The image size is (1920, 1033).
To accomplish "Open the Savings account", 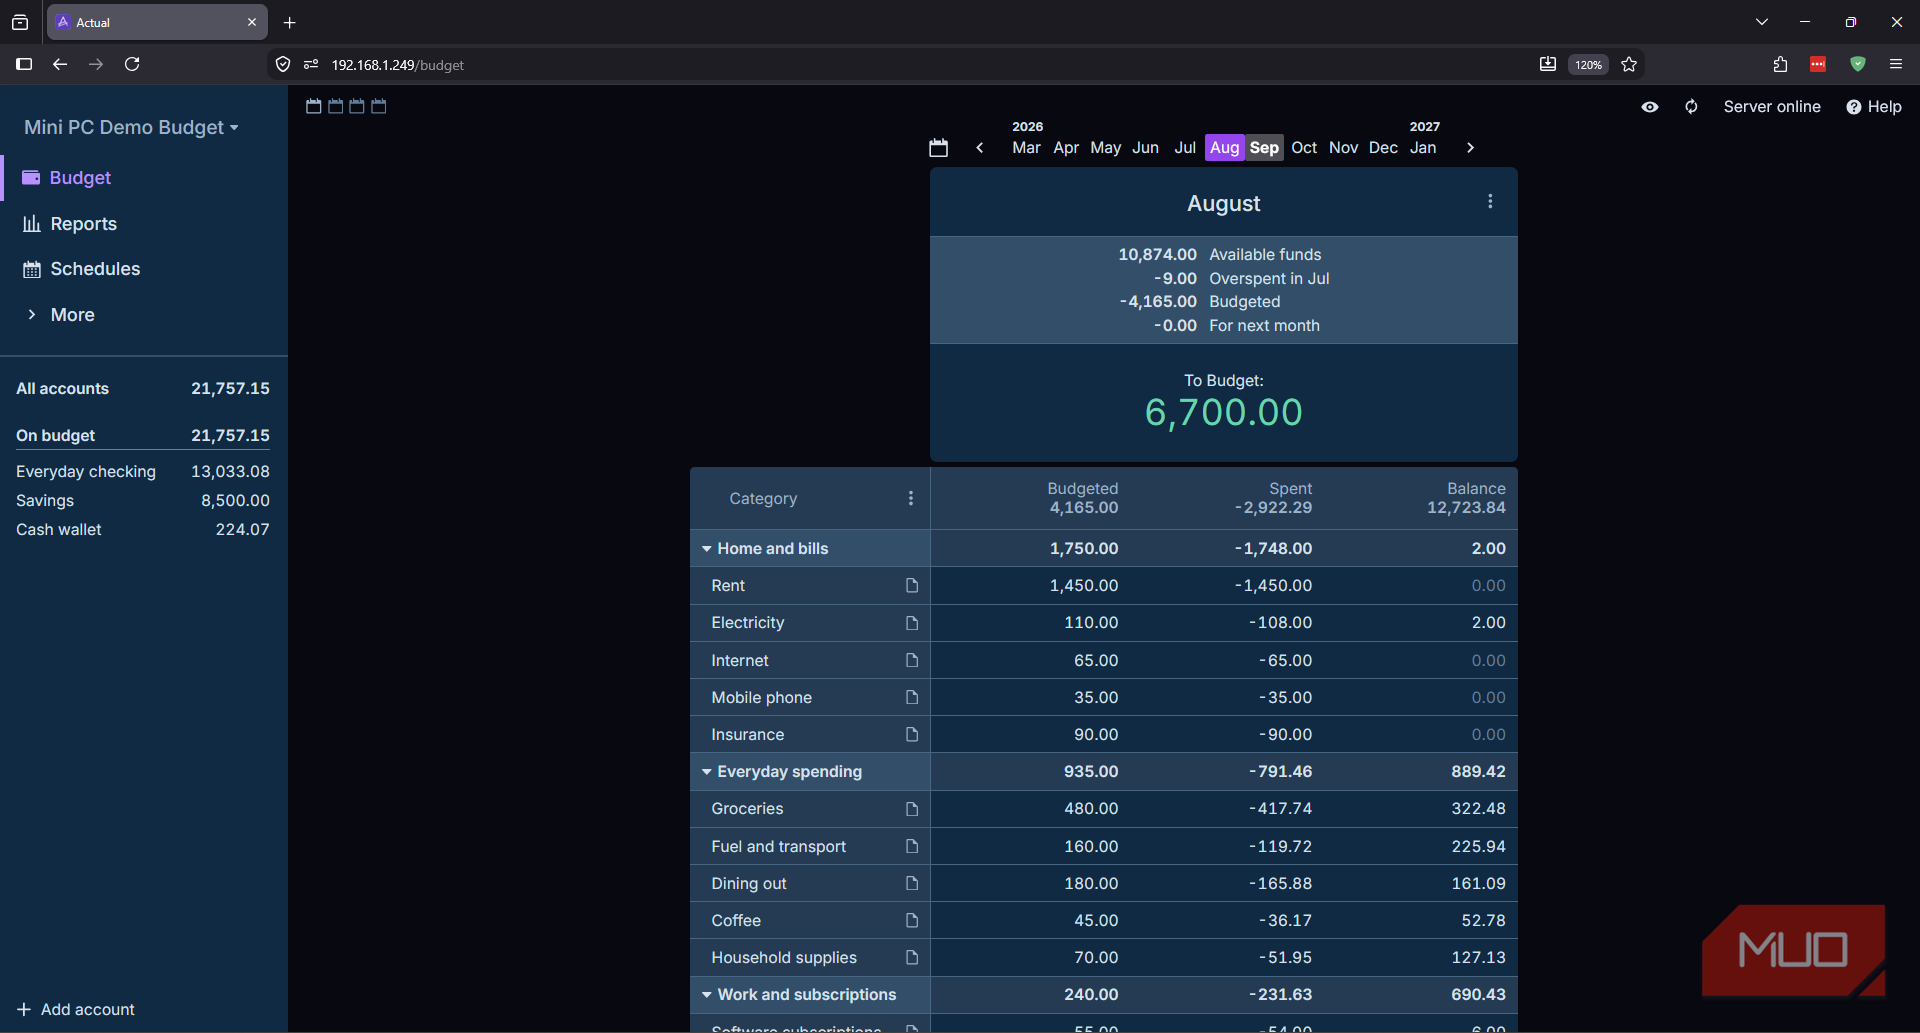I will [143, 501].
